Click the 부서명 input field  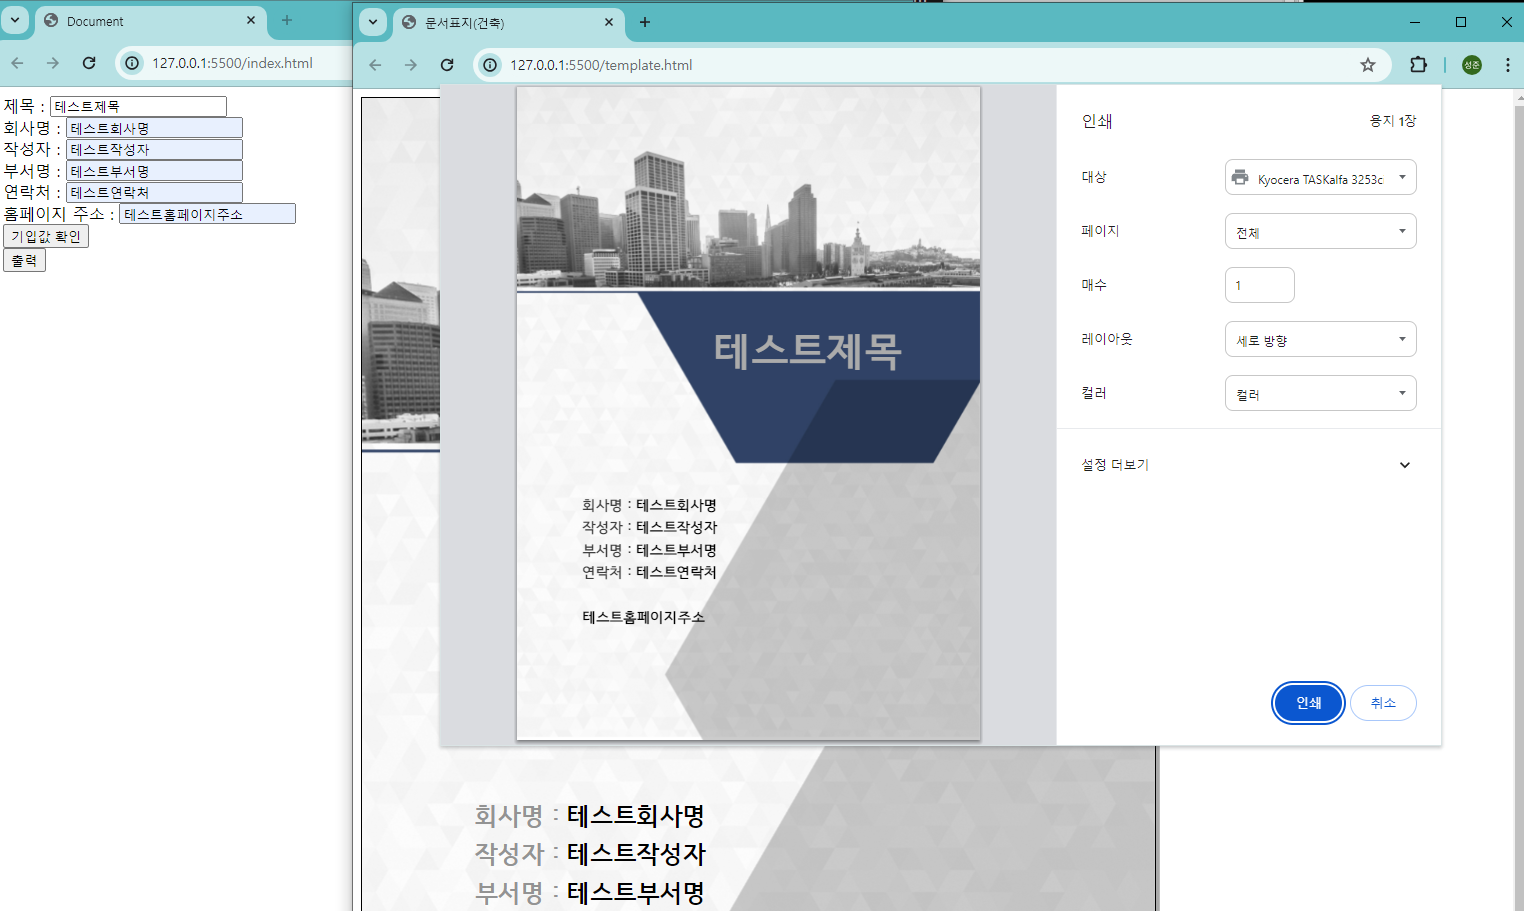coord(154,171)
